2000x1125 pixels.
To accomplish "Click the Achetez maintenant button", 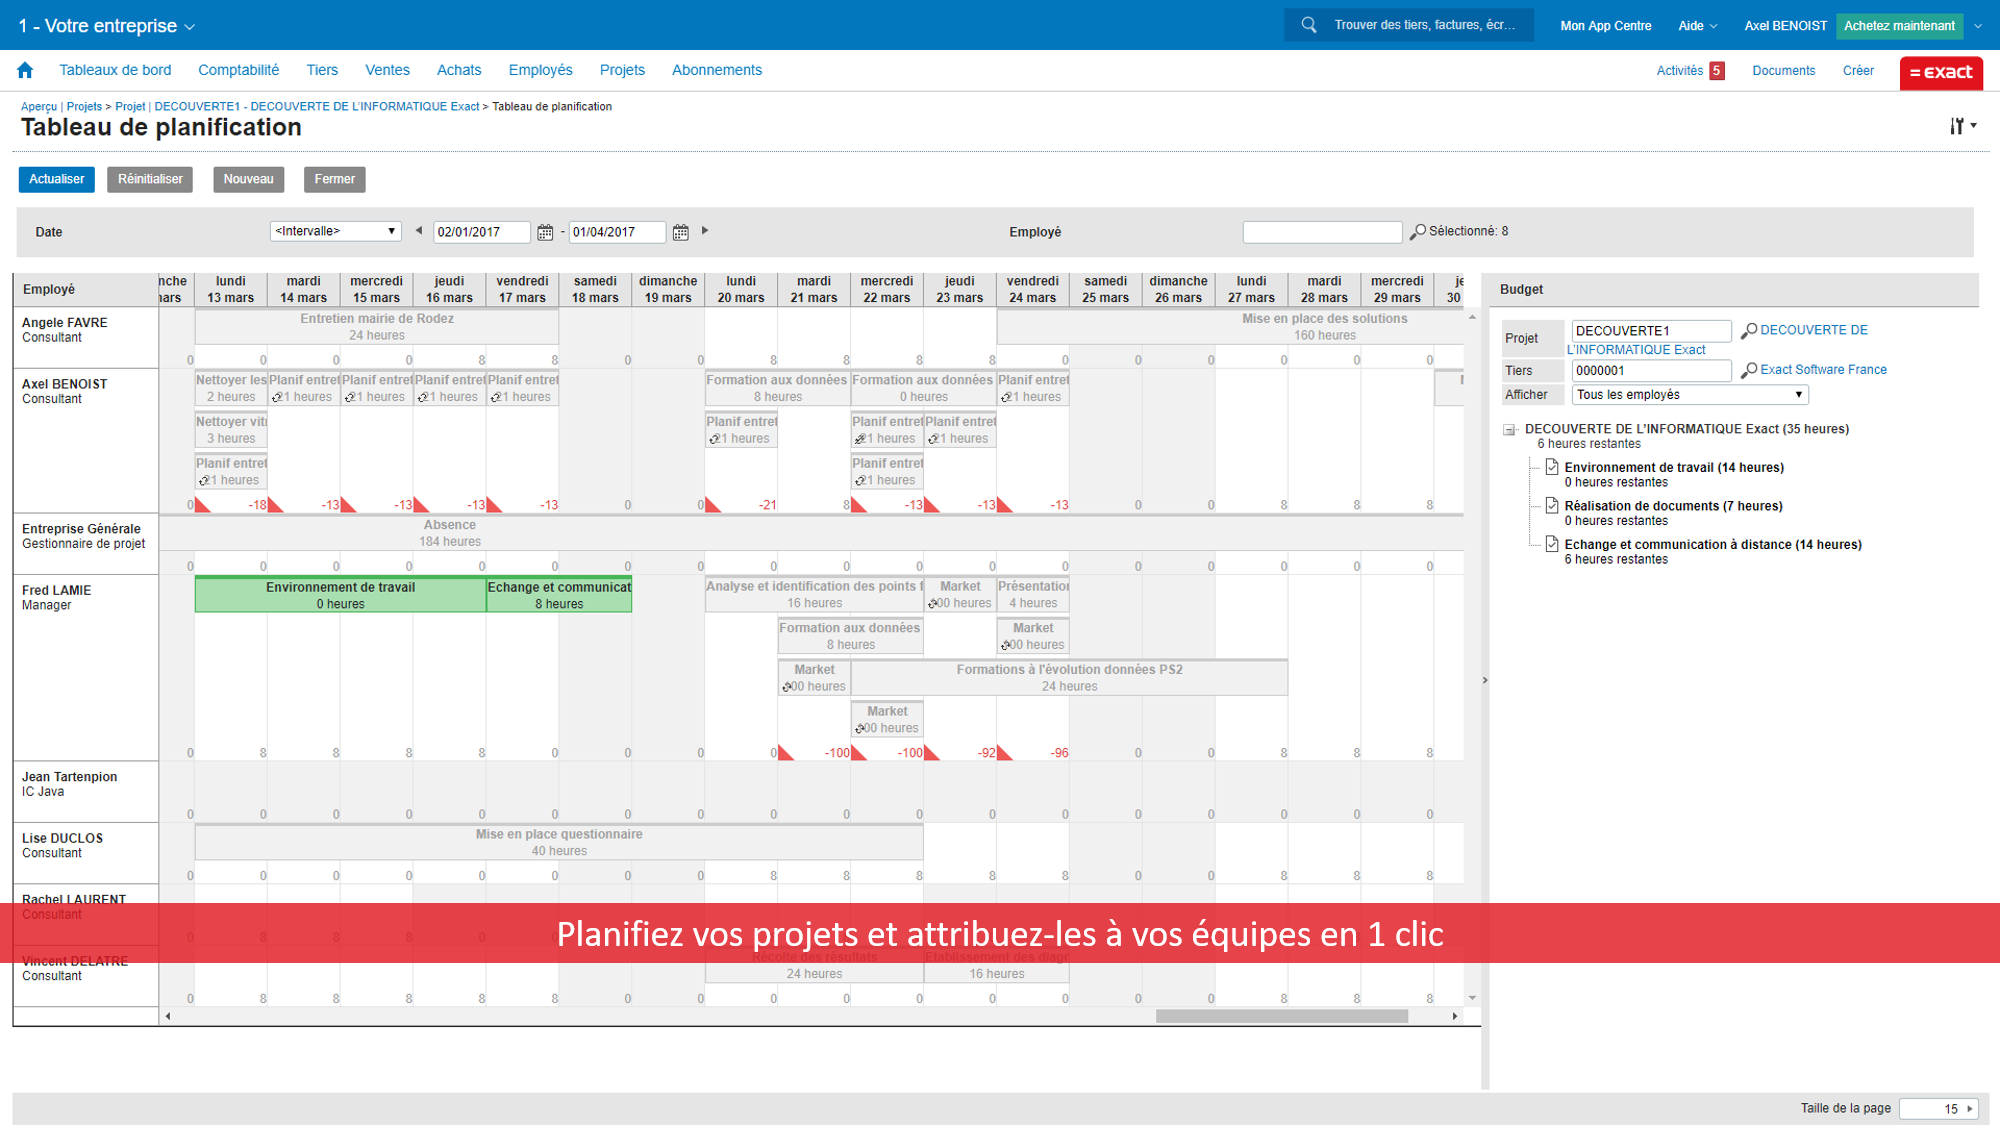I will (1899, 26).
